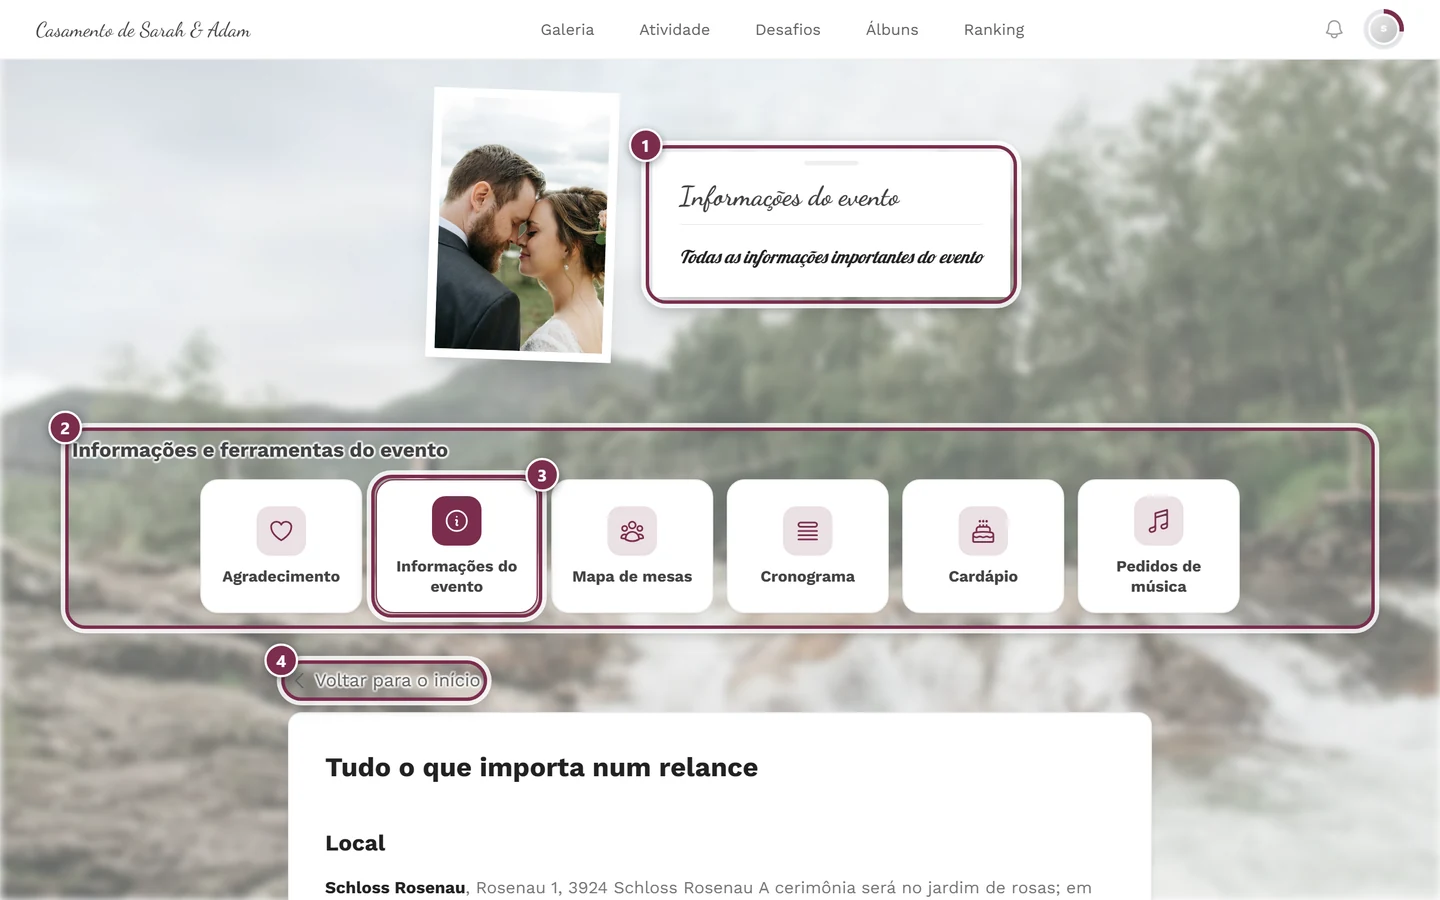Select the Mapa de mesas label
This screenshot has width=1440, height=900.
pyautogui.click(x=632, y=577)
